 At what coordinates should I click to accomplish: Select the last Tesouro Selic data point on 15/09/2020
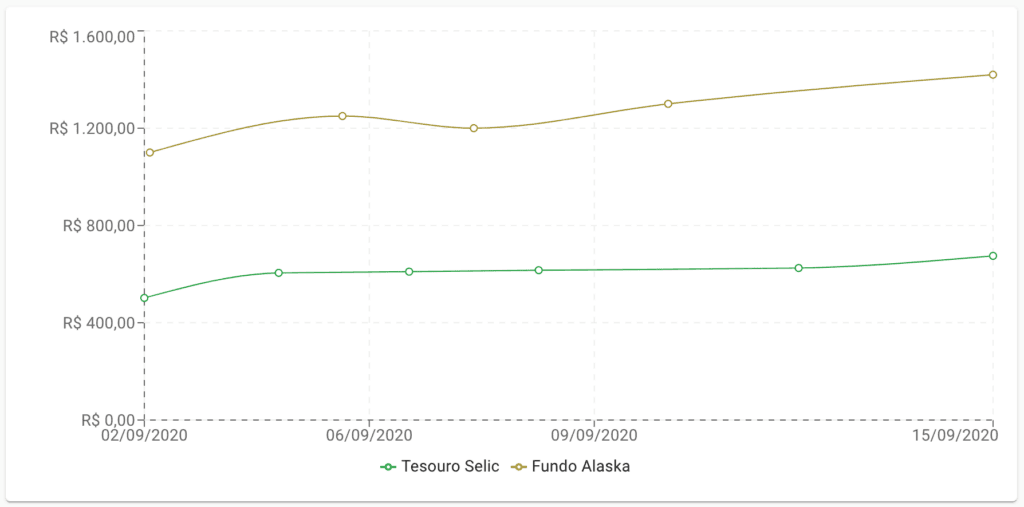tap(993, 255)
